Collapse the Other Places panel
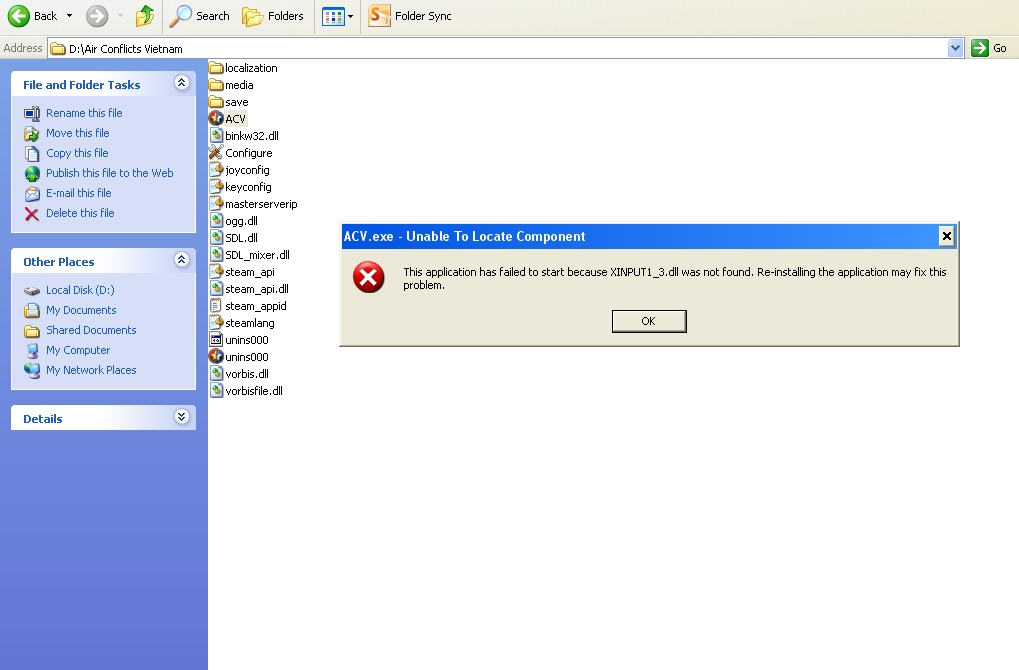The image size is (1019, 670). coord(181,259)
